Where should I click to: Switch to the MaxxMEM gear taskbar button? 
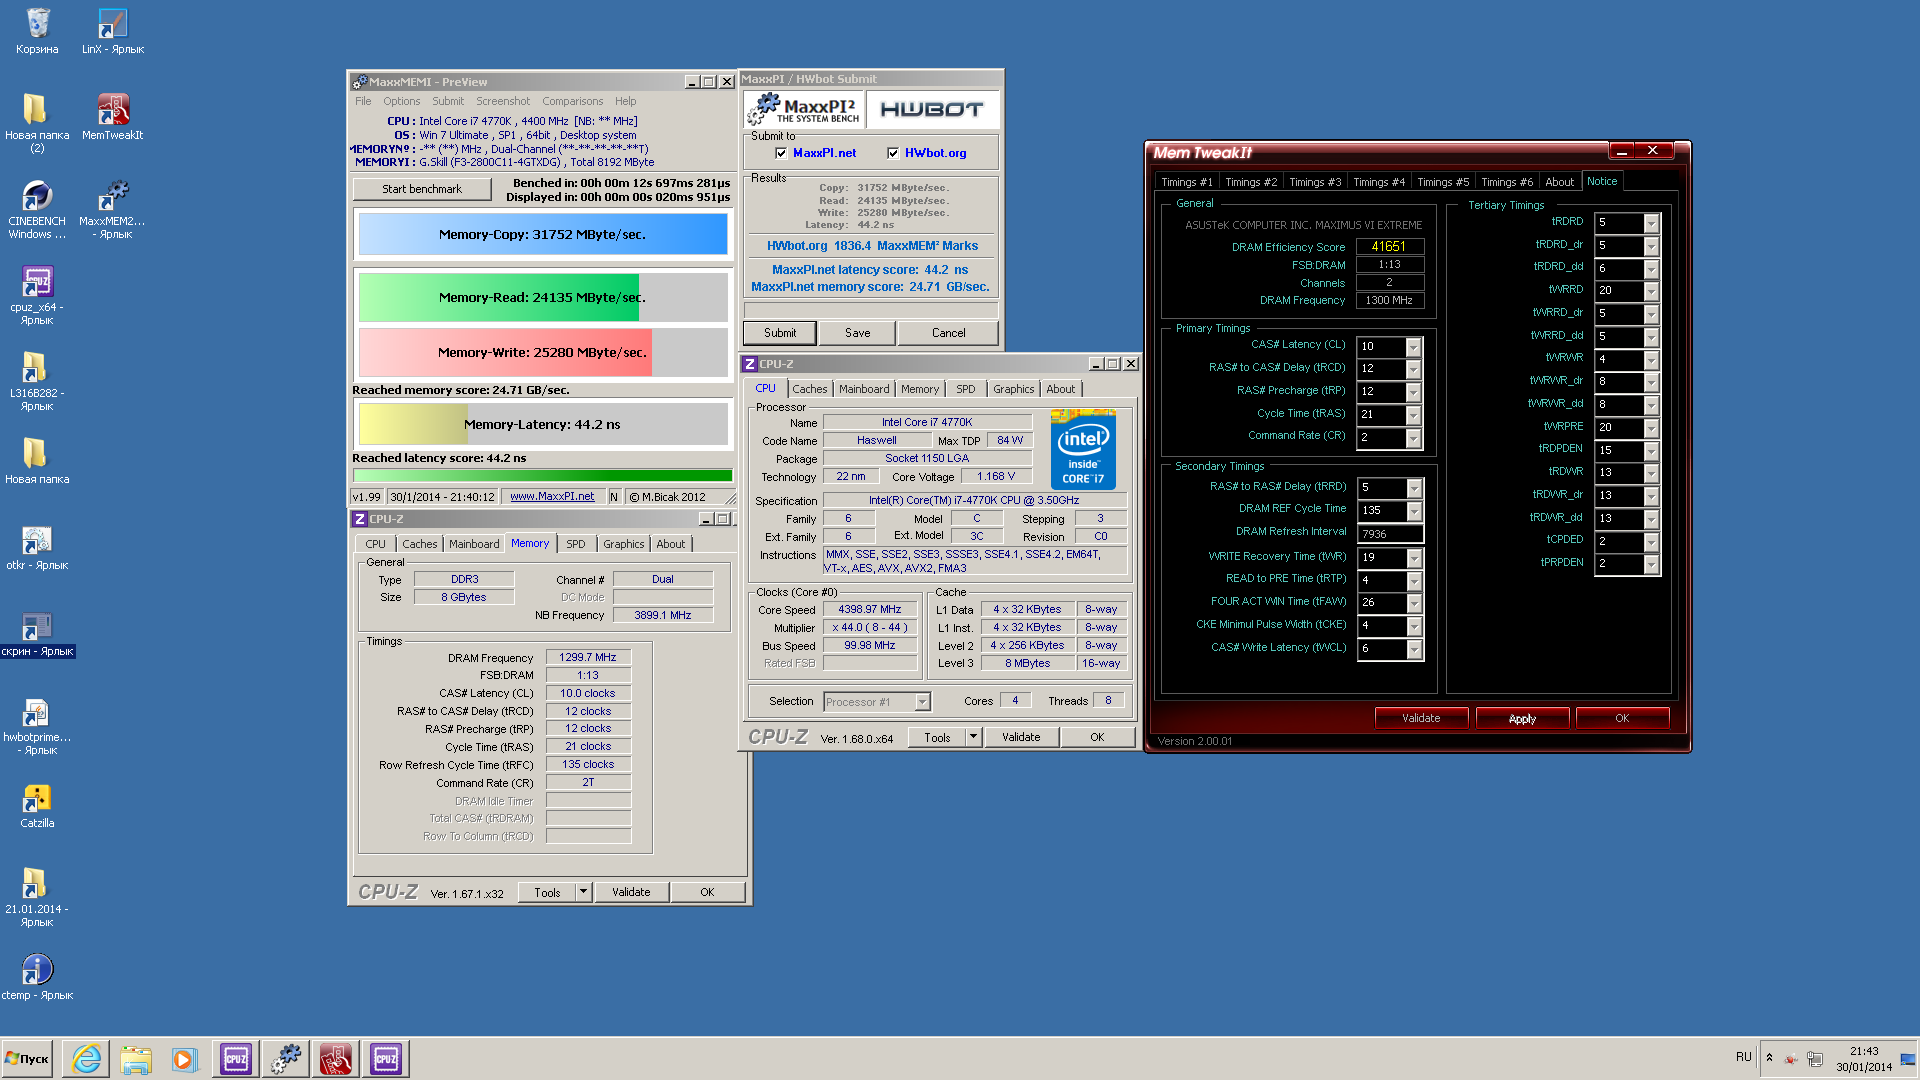286,1058
